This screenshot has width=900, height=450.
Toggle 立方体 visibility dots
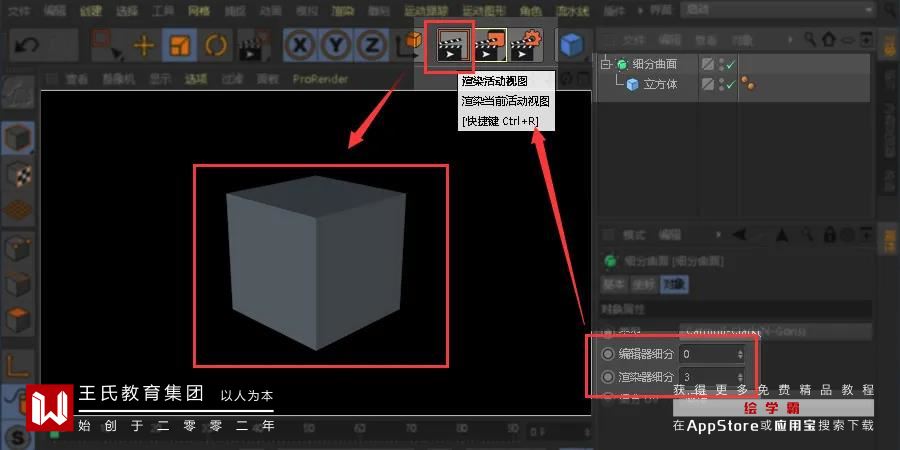pyautogui.click(x=721, y=84)
